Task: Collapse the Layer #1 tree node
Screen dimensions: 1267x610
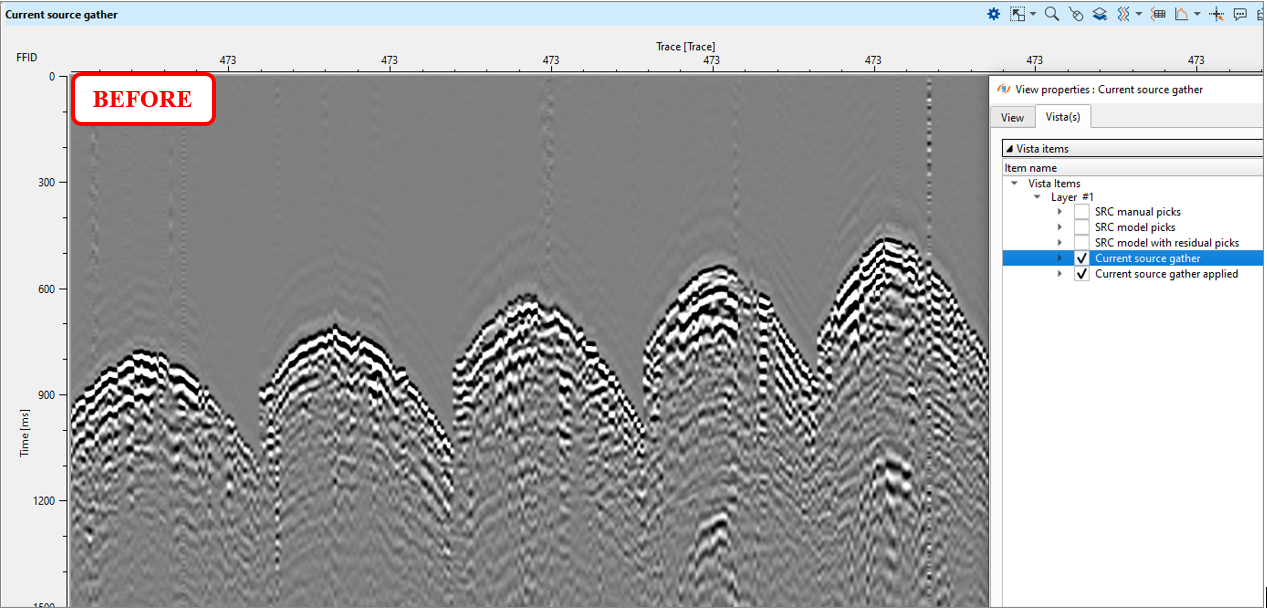Action: (x=1038, y=197)
